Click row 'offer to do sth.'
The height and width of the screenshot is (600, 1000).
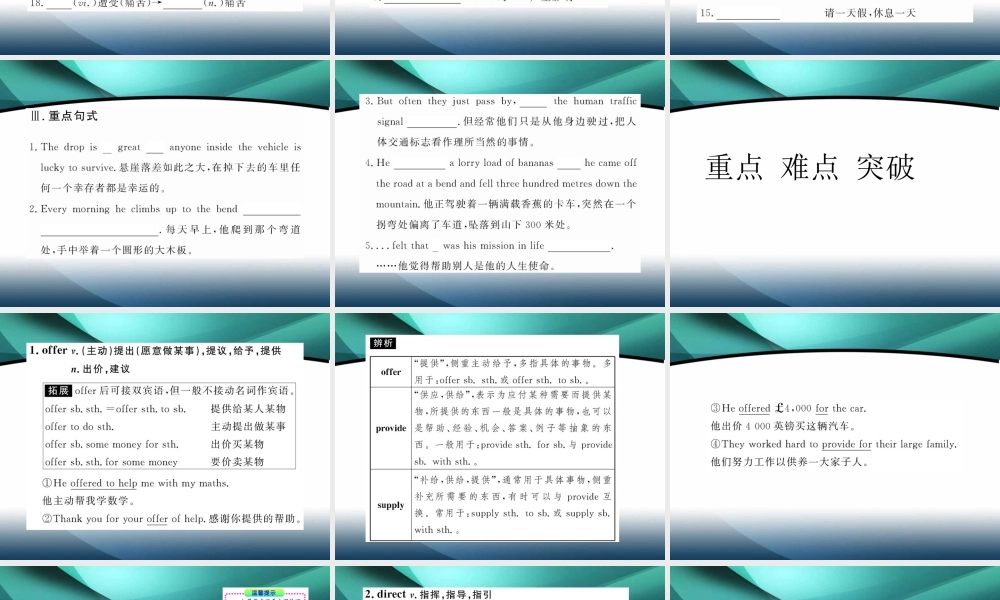80,427
